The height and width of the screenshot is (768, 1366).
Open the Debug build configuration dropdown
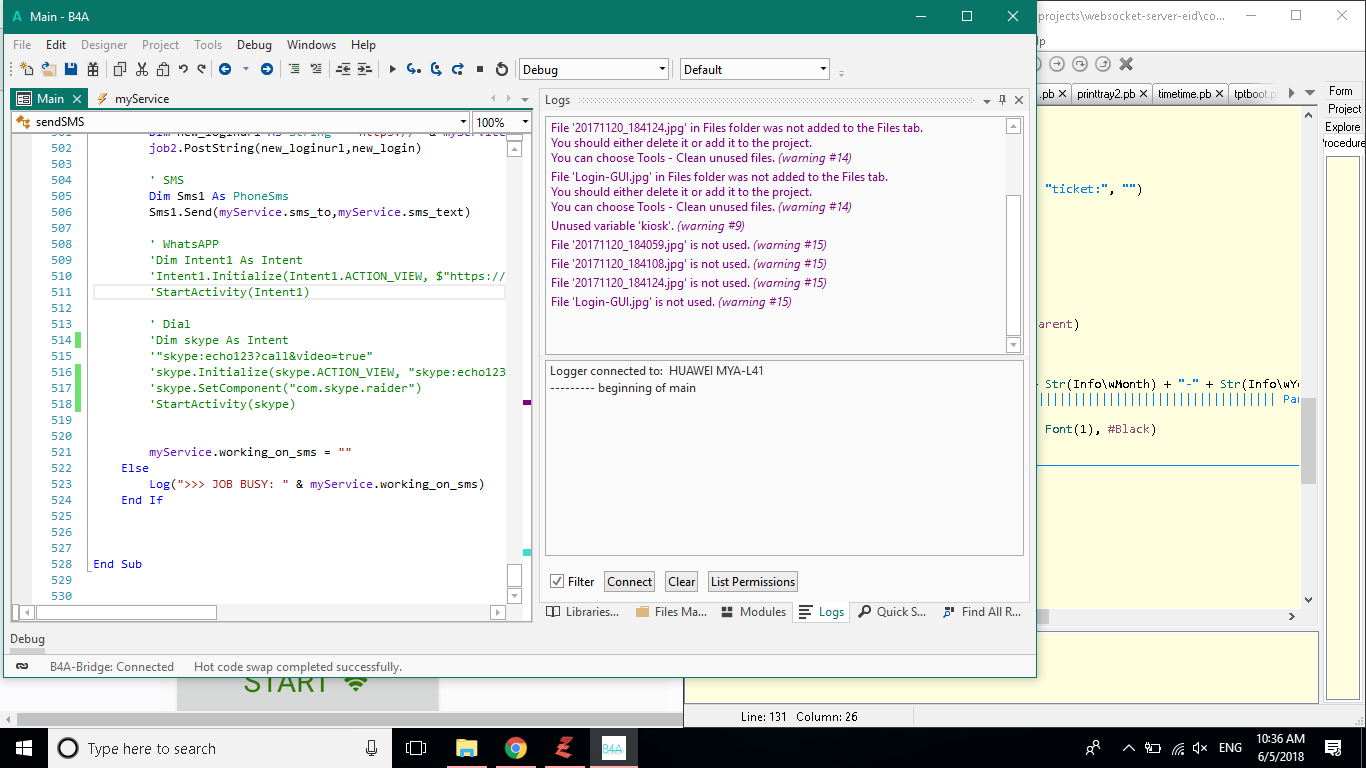(x=662, y=69)
